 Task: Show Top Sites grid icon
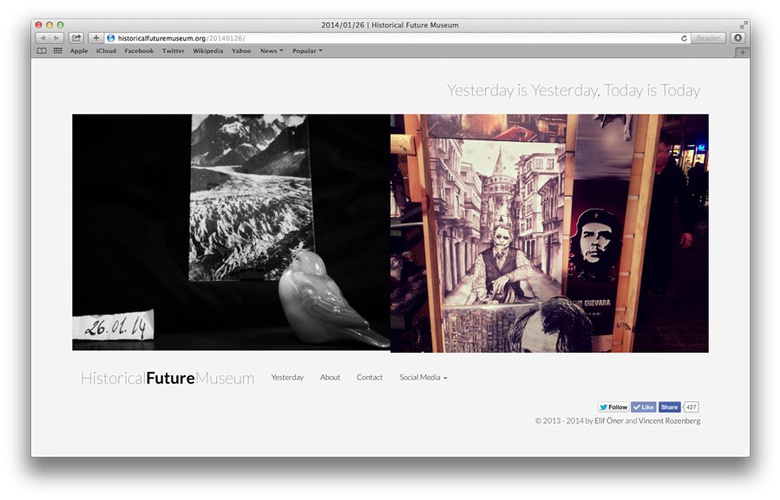[x=57, y=50]
